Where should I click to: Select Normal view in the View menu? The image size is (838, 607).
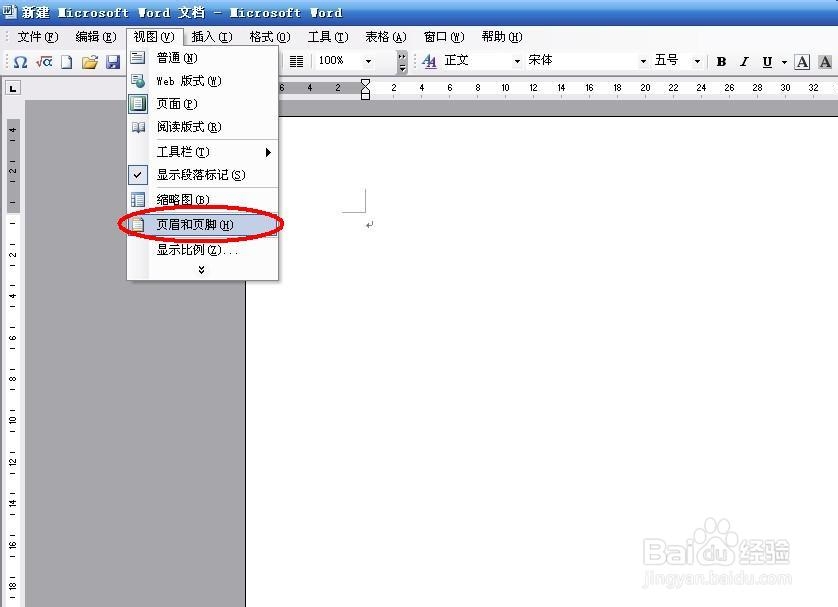(x=203, y=58)
